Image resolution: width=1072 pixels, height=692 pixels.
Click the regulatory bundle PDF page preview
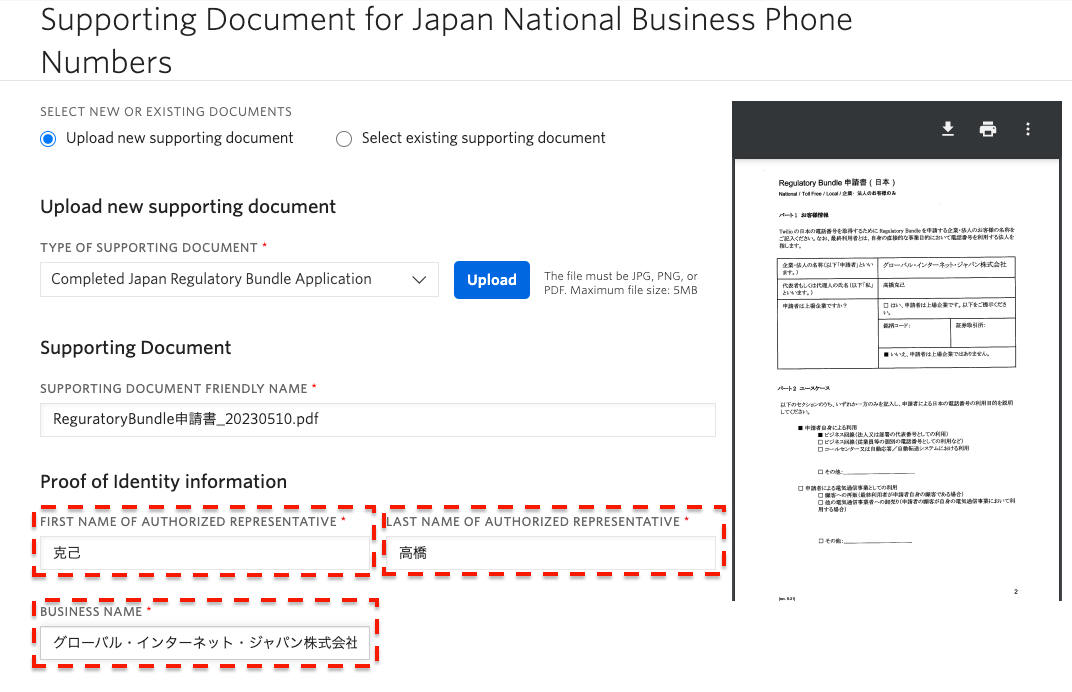pyautogui.click(x=896, y=380)
